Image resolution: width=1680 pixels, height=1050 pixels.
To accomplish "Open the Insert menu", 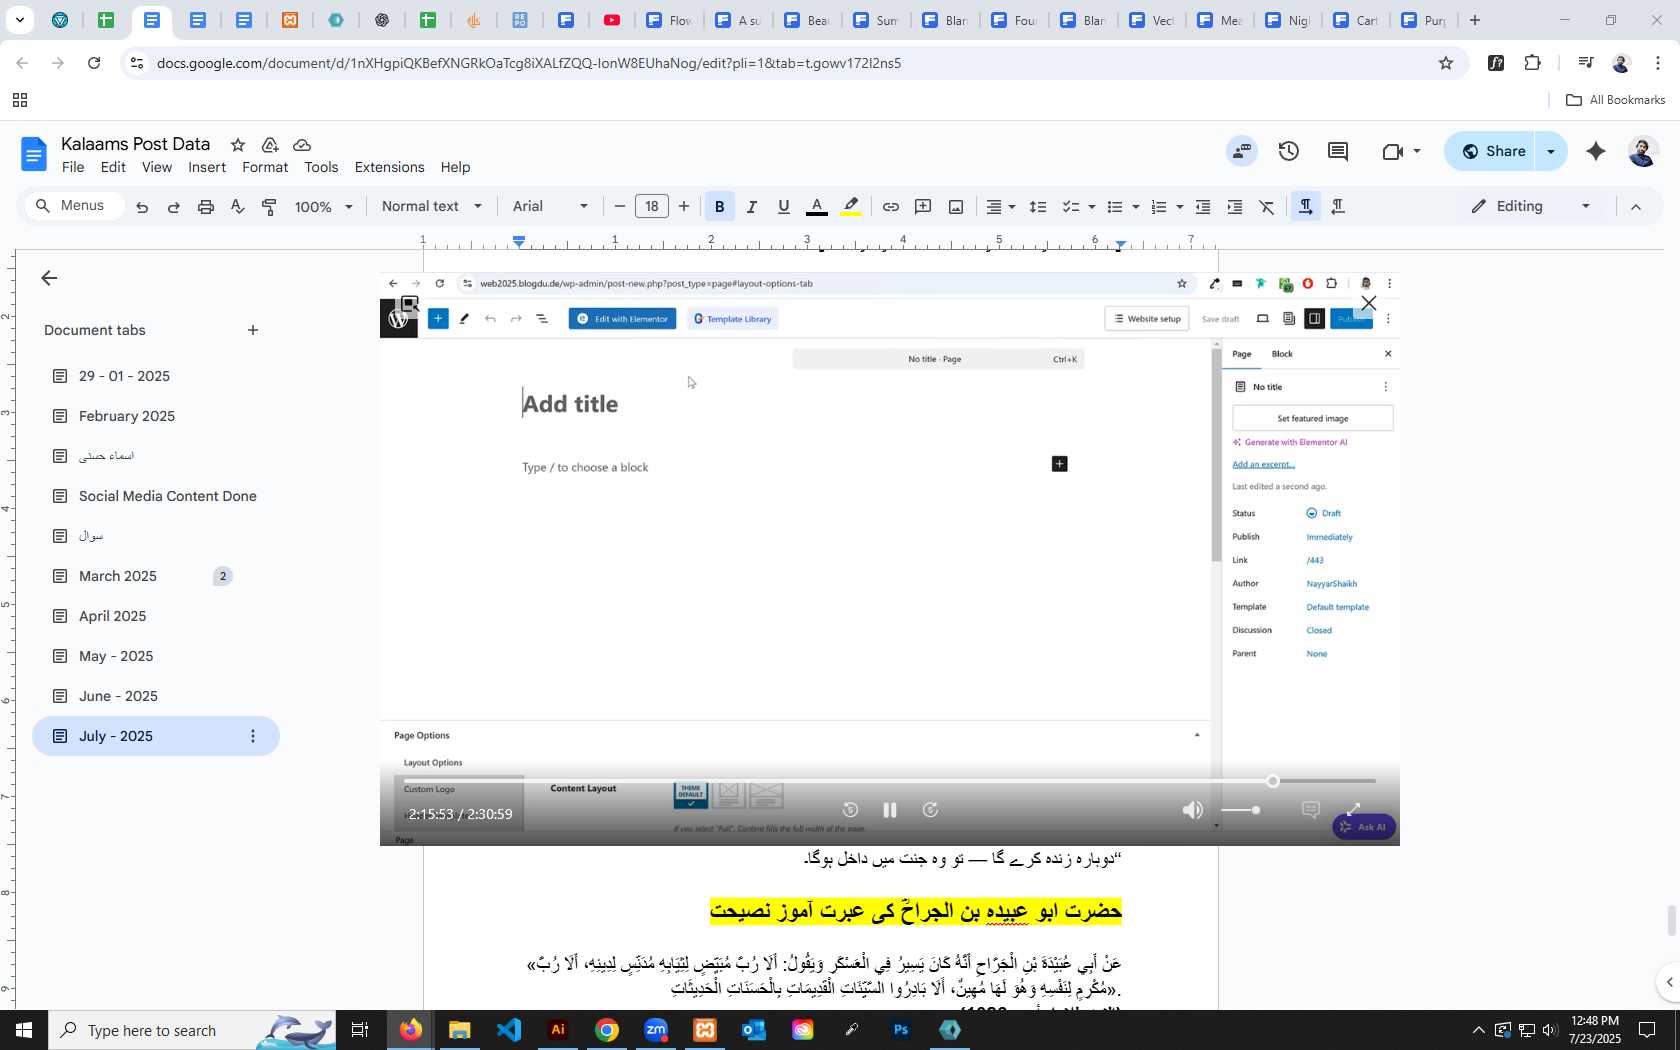I will click(x=207, y=167).
